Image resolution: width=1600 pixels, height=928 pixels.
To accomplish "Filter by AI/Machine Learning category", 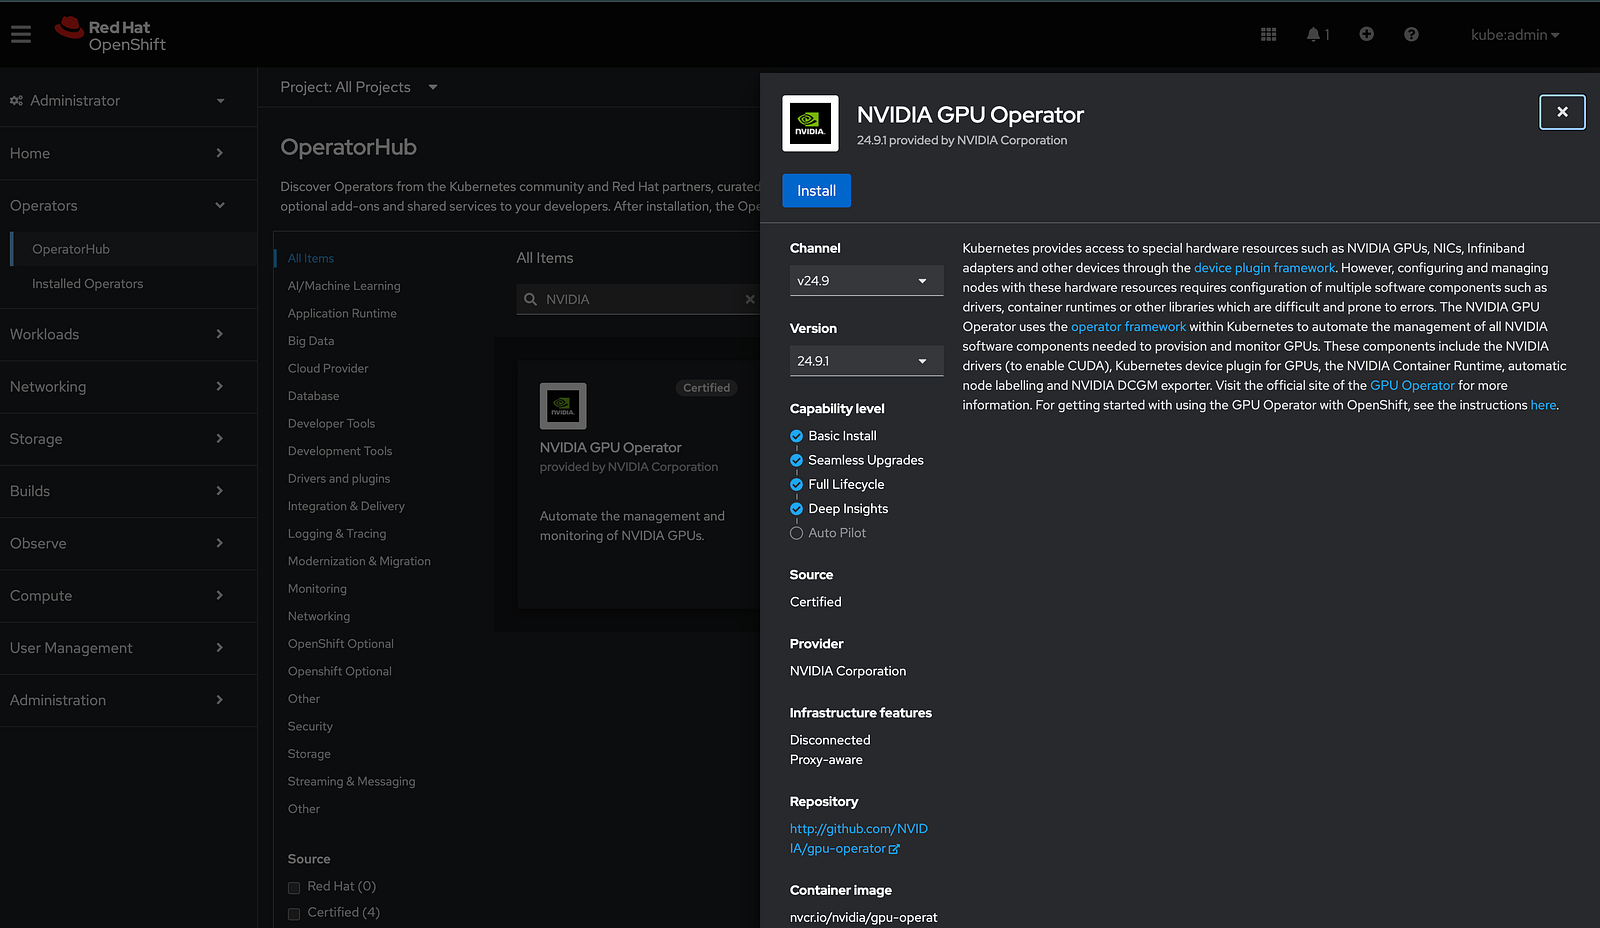I will [344, 286].
